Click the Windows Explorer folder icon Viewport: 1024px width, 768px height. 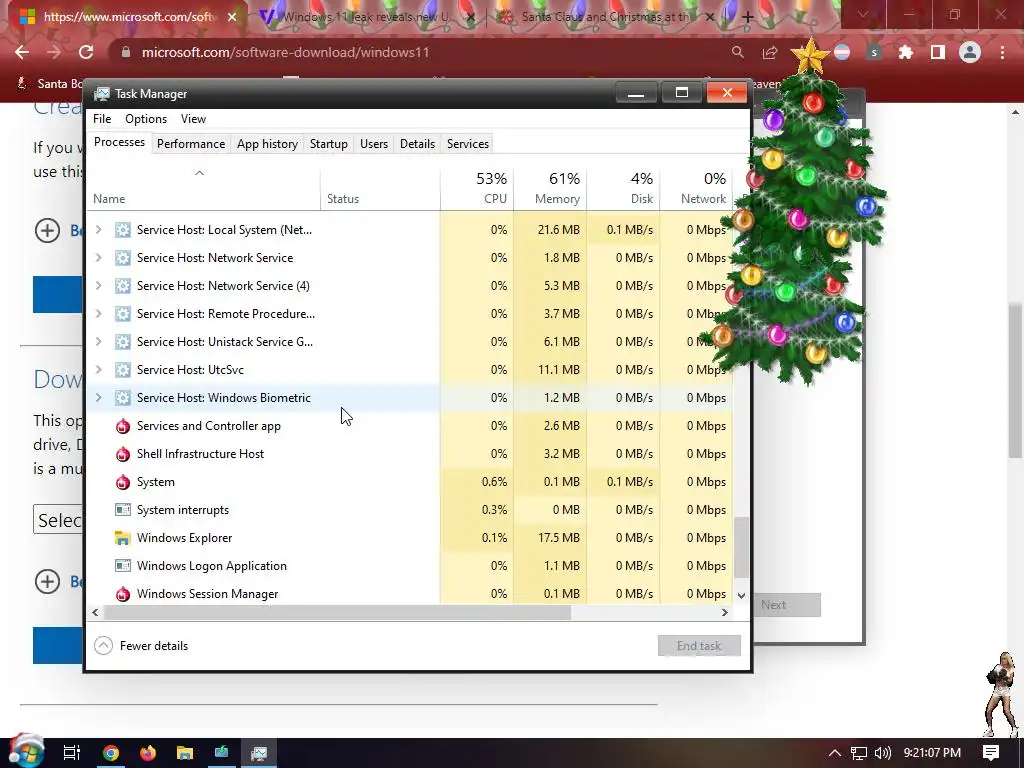[x=123, y=538]
